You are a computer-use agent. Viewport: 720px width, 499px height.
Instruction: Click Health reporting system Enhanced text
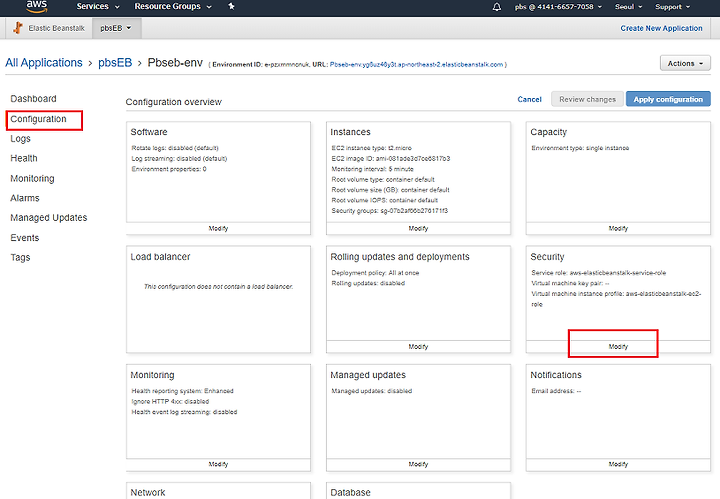(182, 391)
